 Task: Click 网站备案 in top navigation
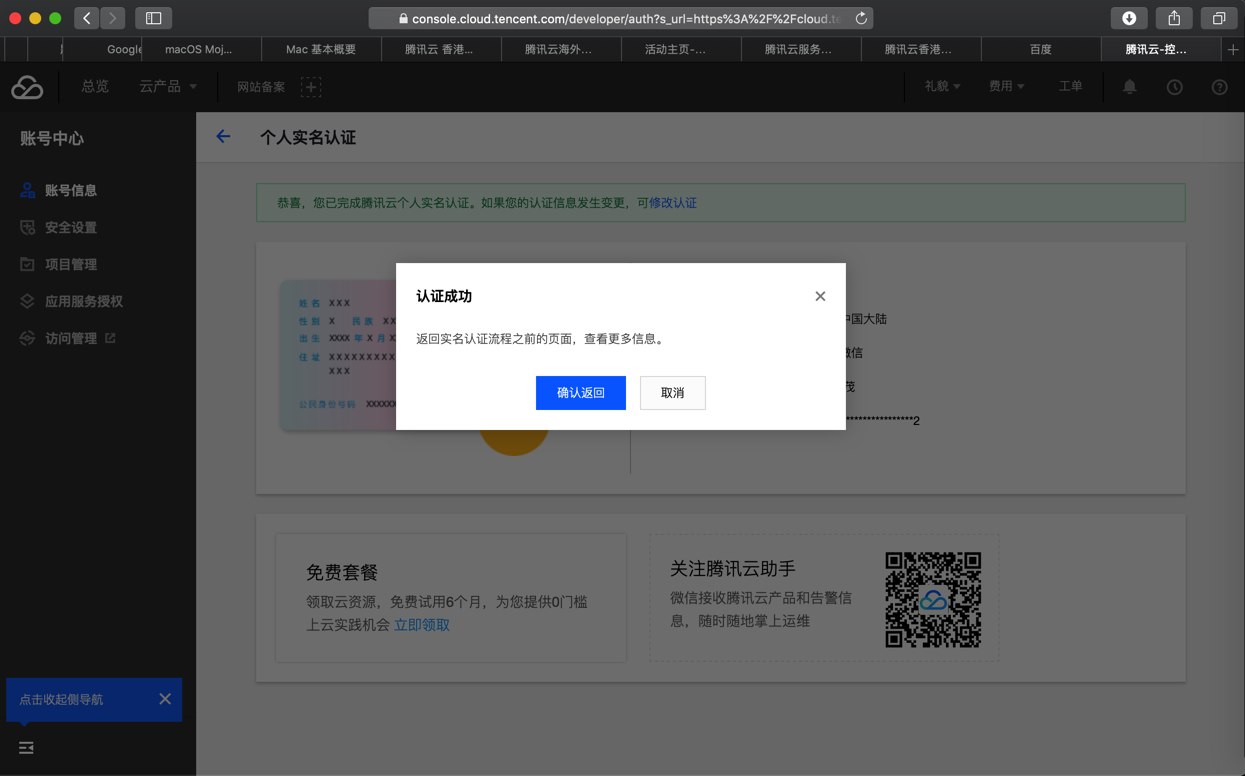pos(261,87)
